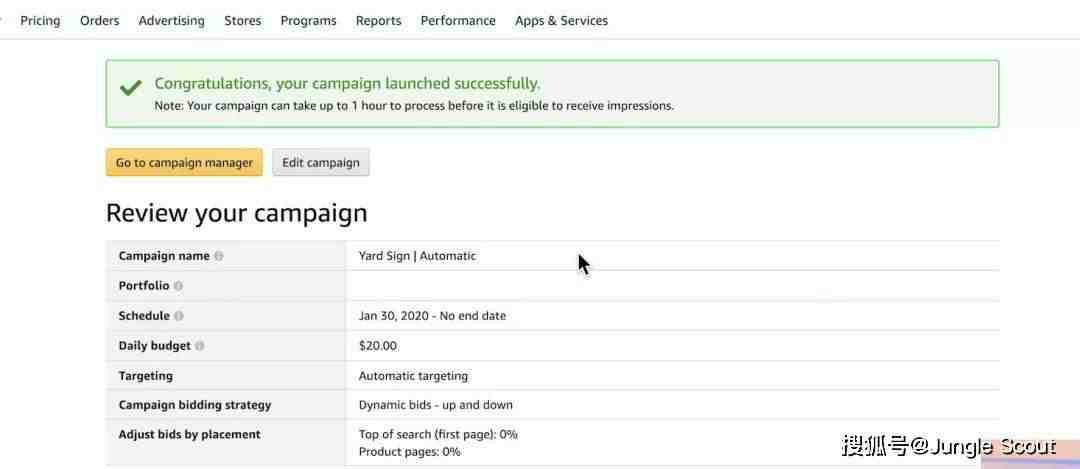Open the Stores menu

[x=242, y=21]
